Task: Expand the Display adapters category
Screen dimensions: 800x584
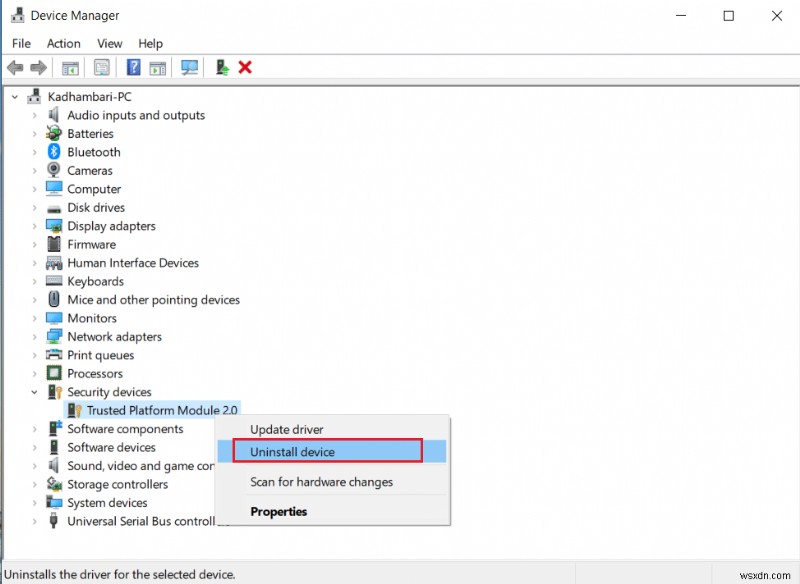Action: click(x=34, y=226)
